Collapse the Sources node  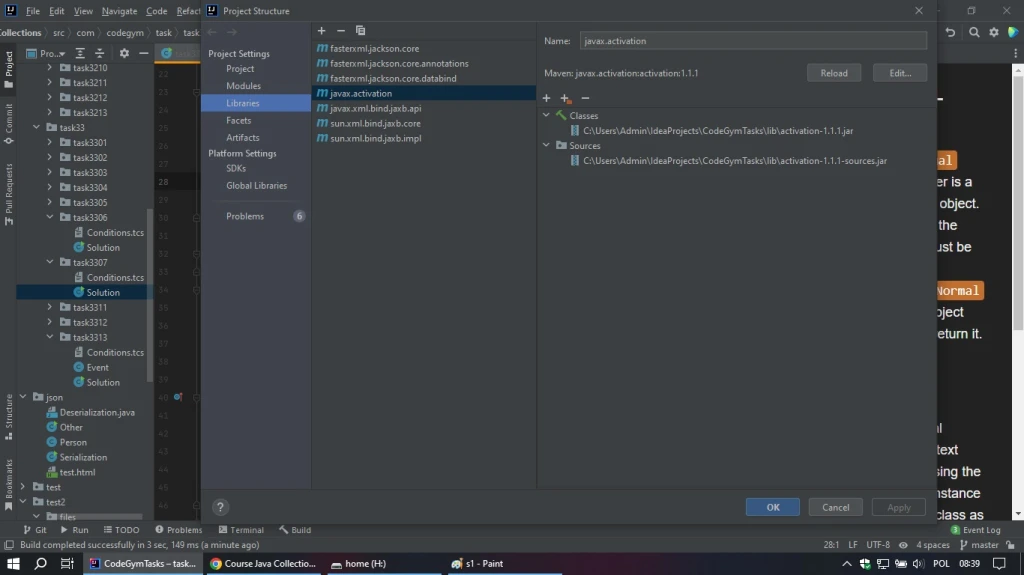tap(546, 146)
